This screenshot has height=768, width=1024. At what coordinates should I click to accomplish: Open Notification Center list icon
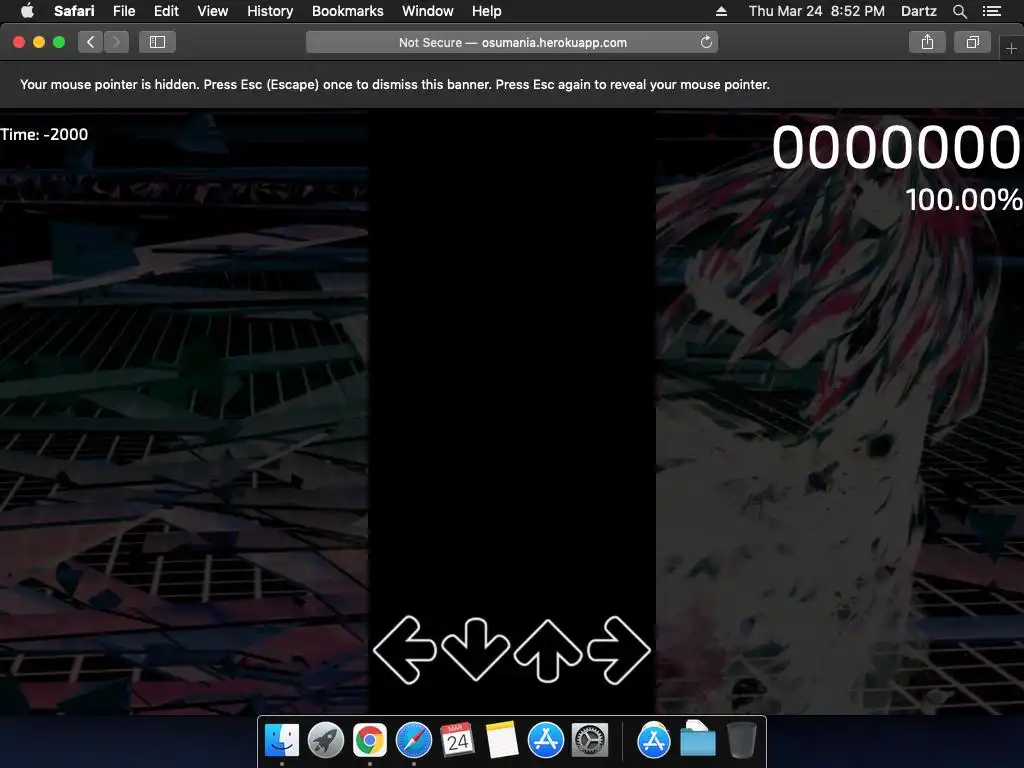point(992,11)
